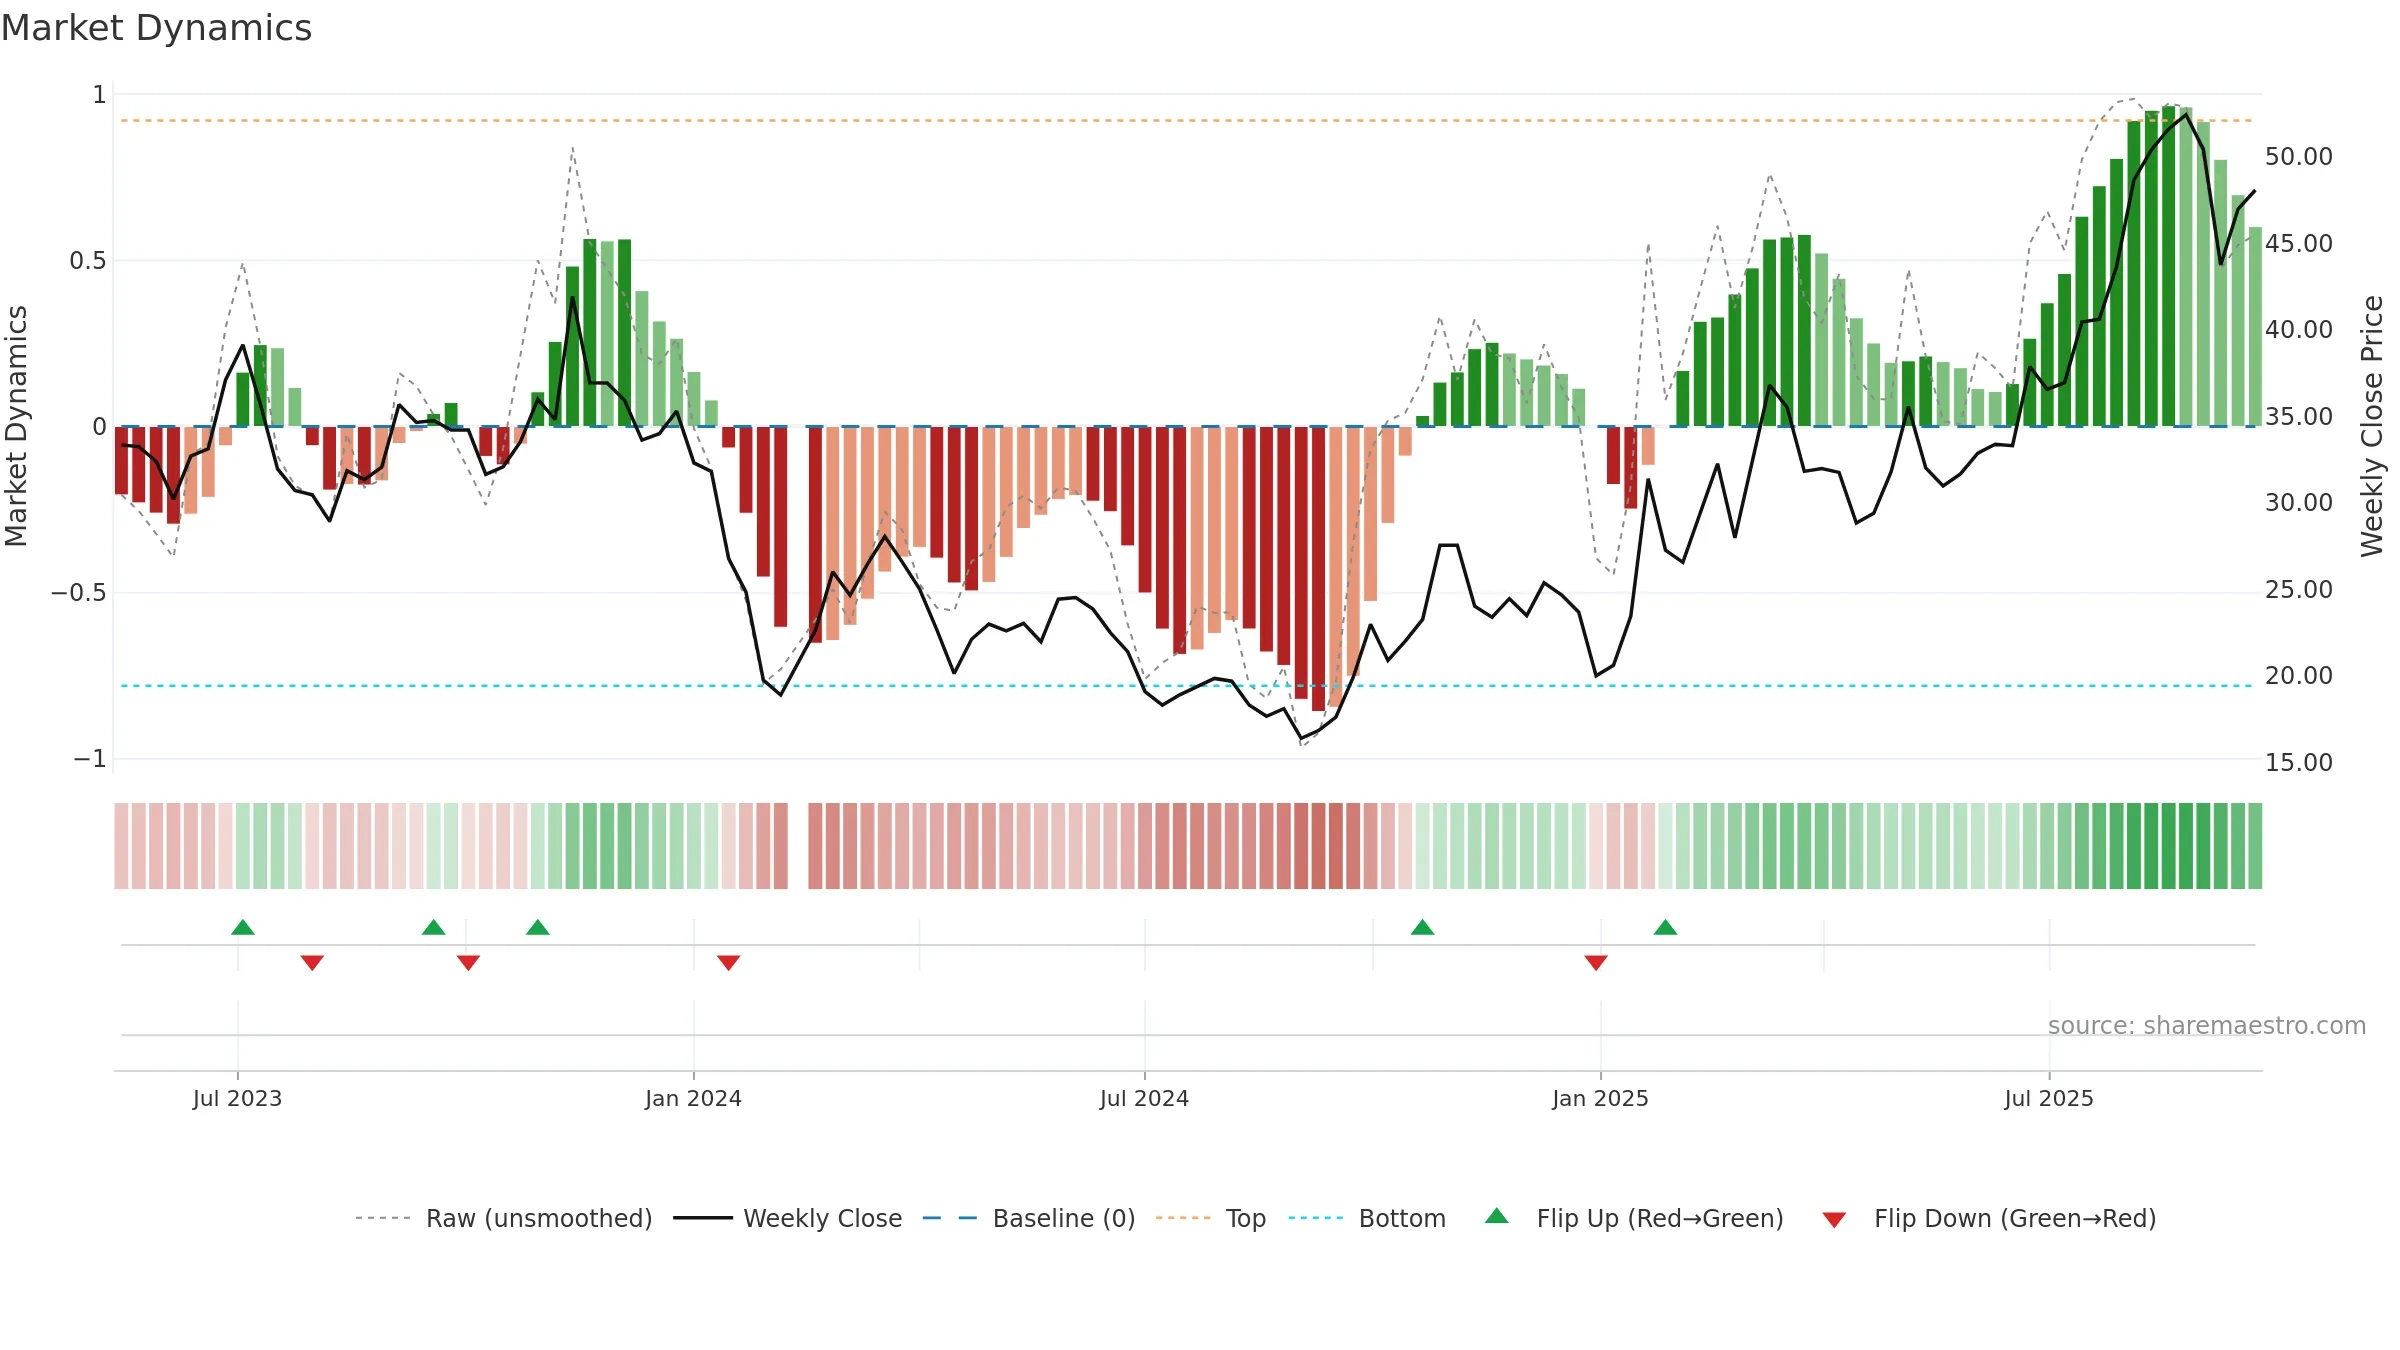This screenshot has height=1350, width=2400.
Task: Click the 50.00 price axis tick label
Action: (x=2299, y=157)
